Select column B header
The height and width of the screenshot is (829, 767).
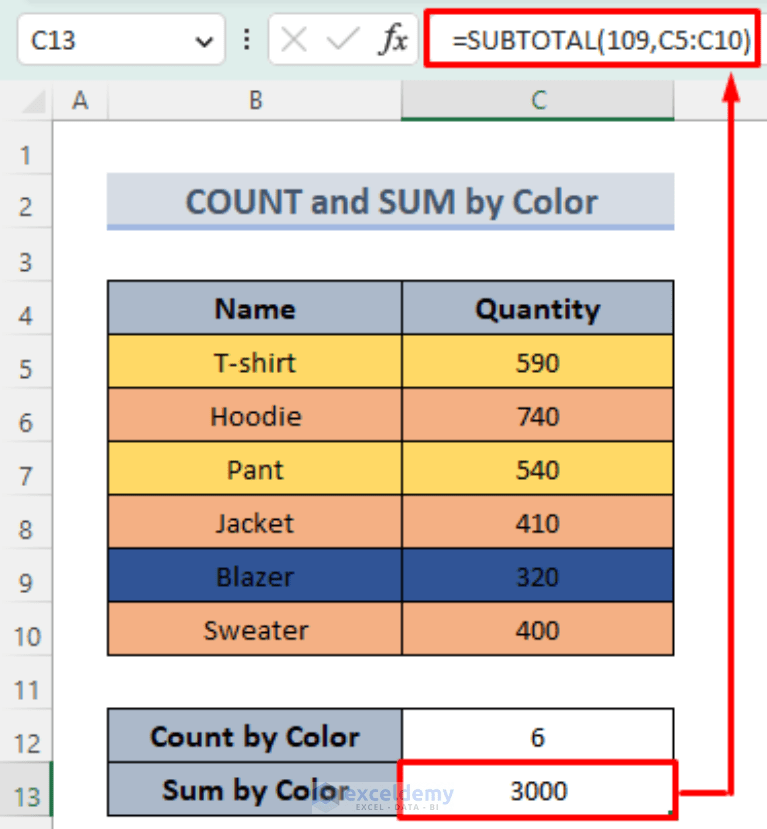255,100
